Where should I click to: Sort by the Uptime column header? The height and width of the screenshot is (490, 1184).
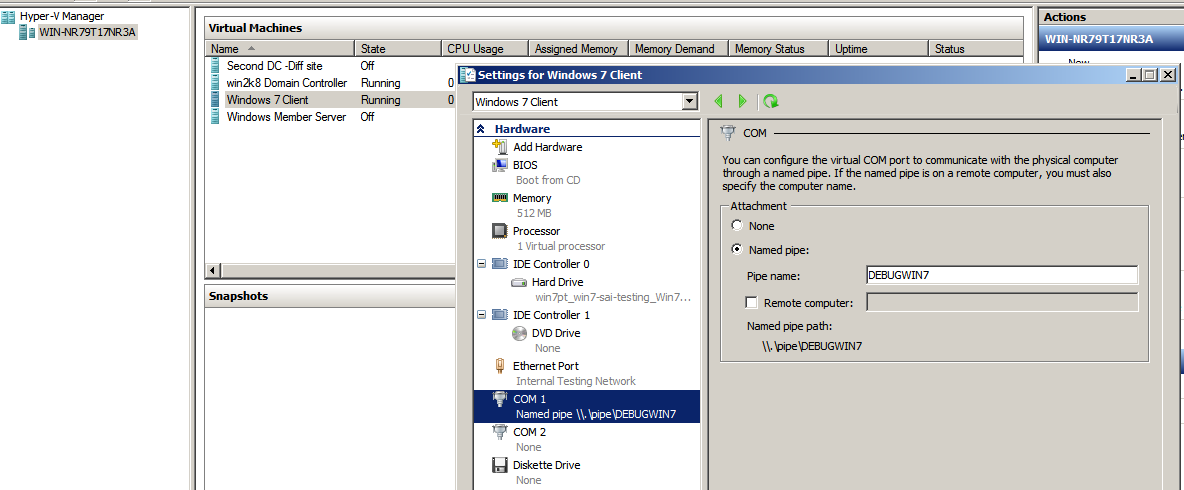click(x=878, y=48)
